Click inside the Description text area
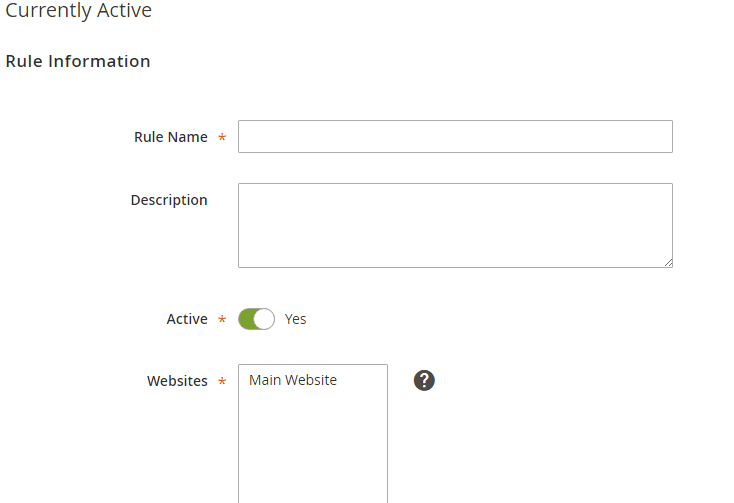734x503 pixels. coord(455,226)
